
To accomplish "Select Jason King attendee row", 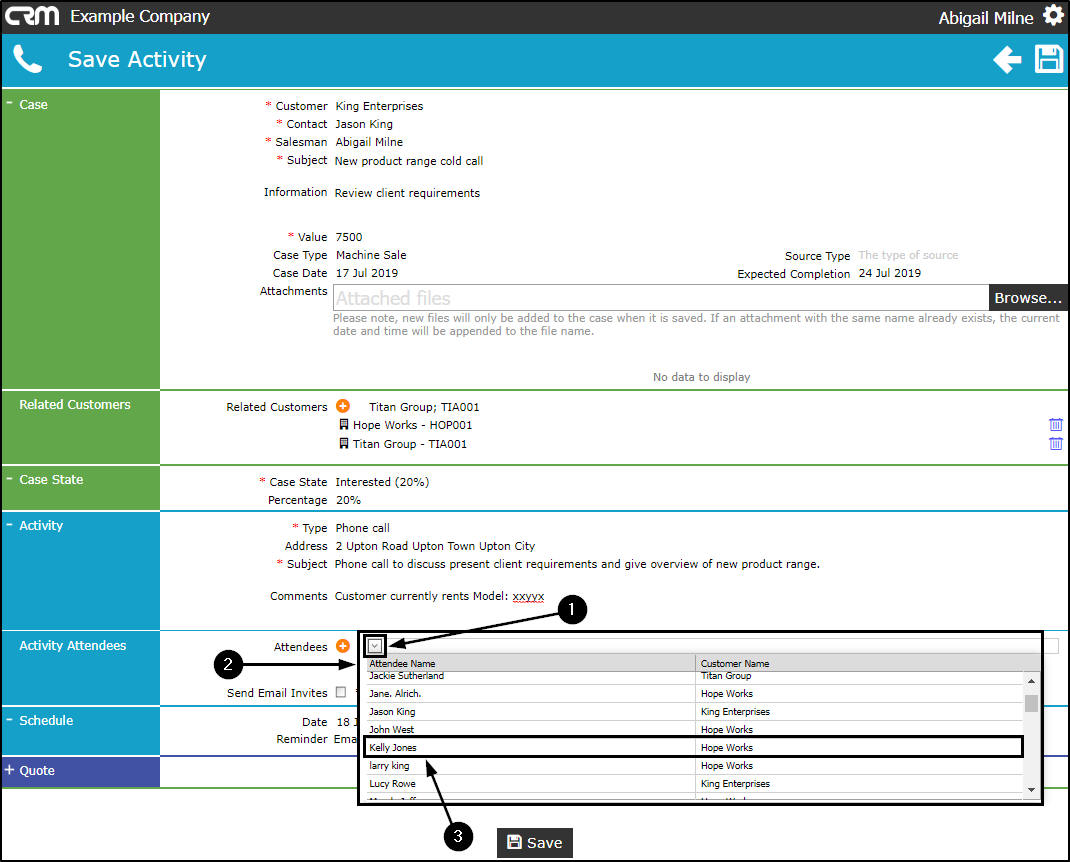I will (694, 711).
